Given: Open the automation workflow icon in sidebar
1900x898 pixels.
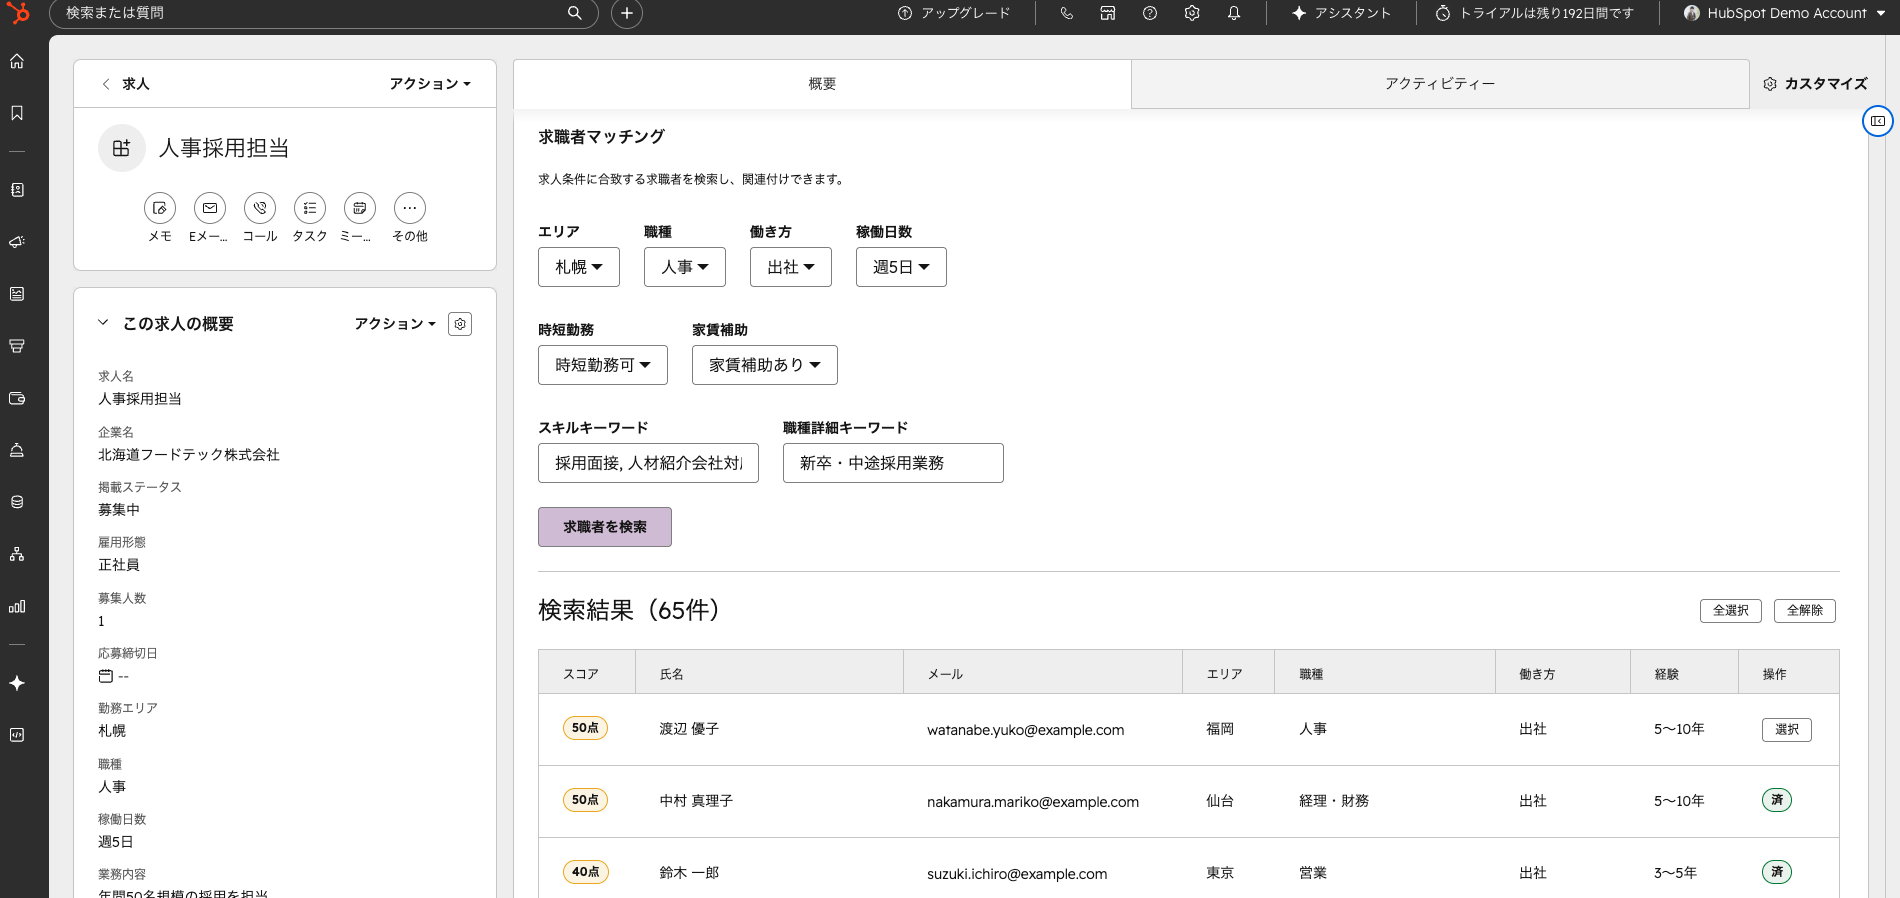Looking at the screenshot, I should tap(17, 554).
